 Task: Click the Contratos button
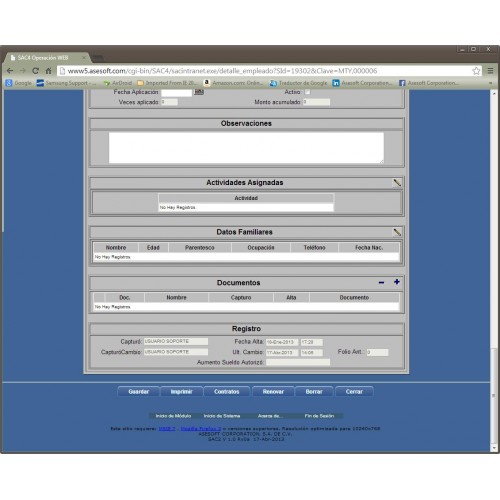pos(227,392)
